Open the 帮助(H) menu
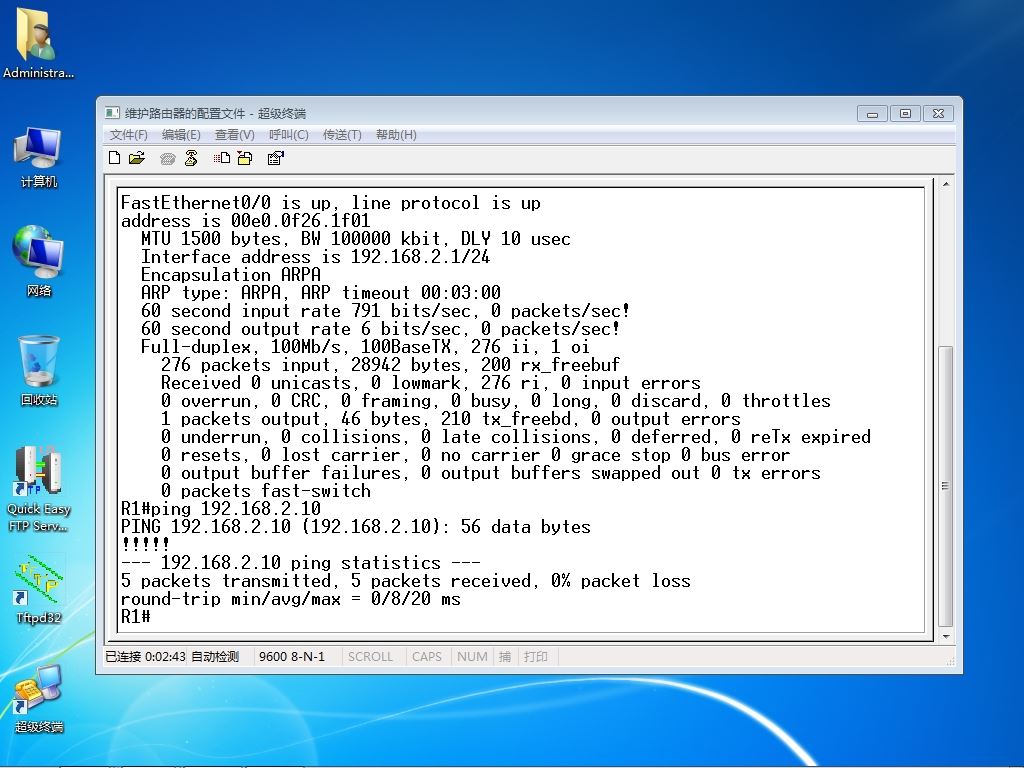The image size is (1024, 768). coord(396,135)
